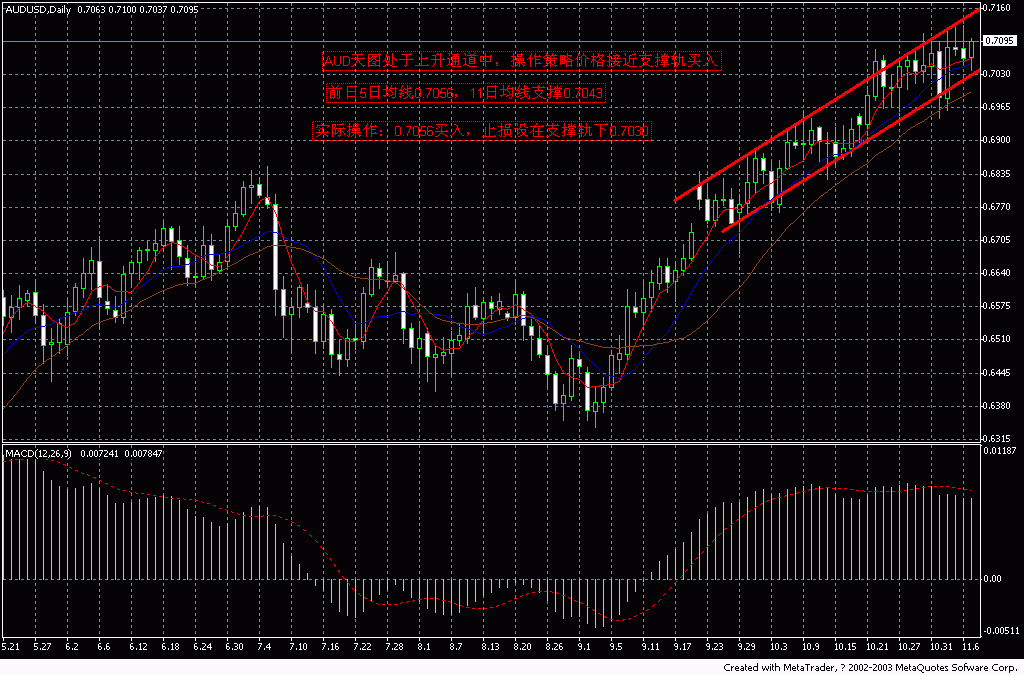The height and width of the screenshot is (675, 1024).
Task: Click the 0.7030 price axis label
Action: pos(999,74)
